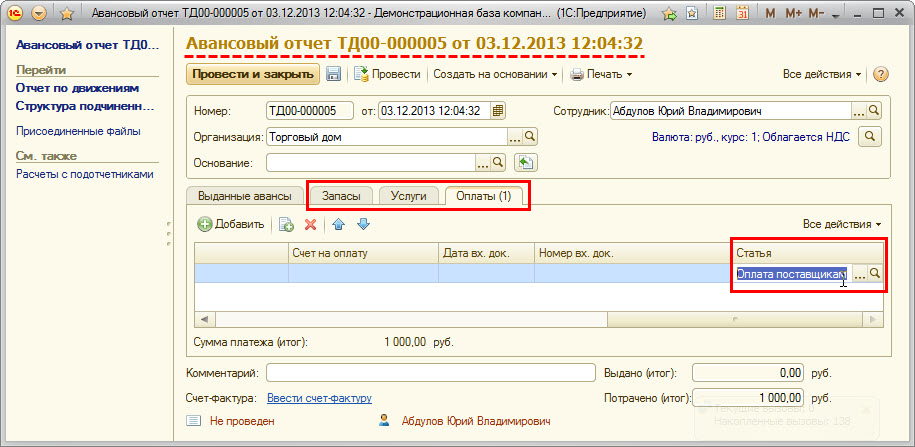Switch to the Запасы tab
Screen dimensions: 915x447
[x=342, y=196]
